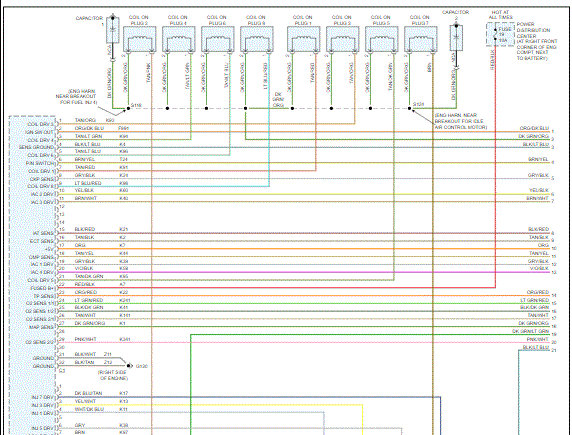Viewport: 572px width, 435px height.
Task: Click the 'COIL DRV 5' pin label
Action: pos(40,280)
